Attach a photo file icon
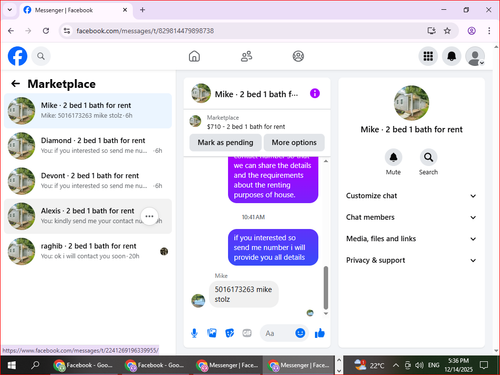Screen dimensions: 500x375 pos(212,333)
